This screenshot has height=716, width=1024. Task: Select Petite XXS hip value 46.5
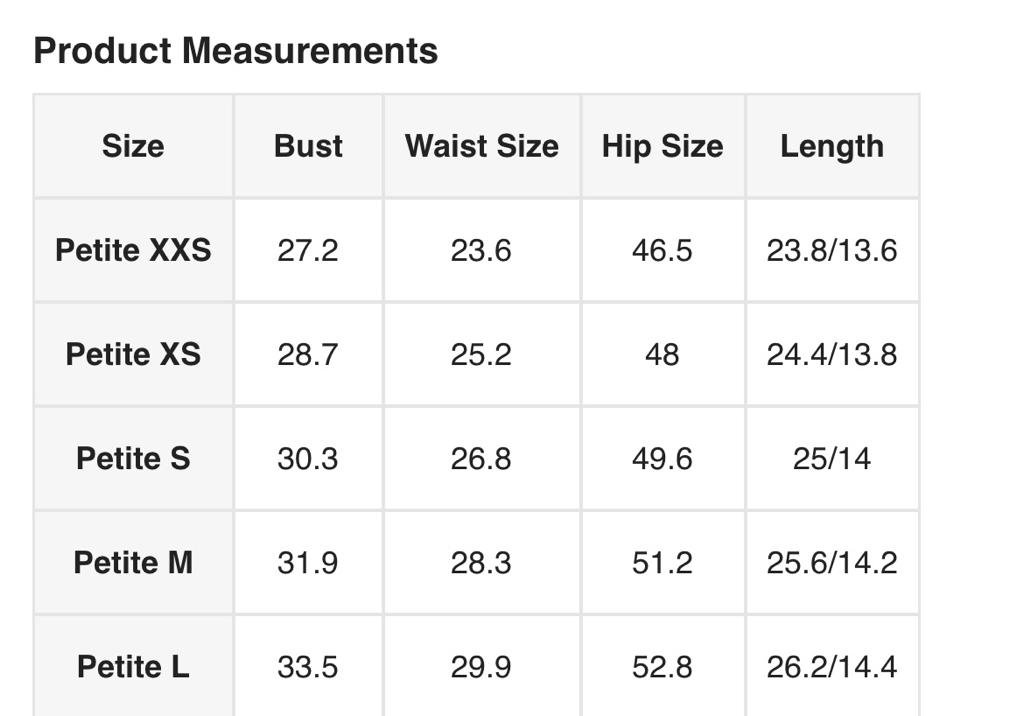[x=662, y=250]
